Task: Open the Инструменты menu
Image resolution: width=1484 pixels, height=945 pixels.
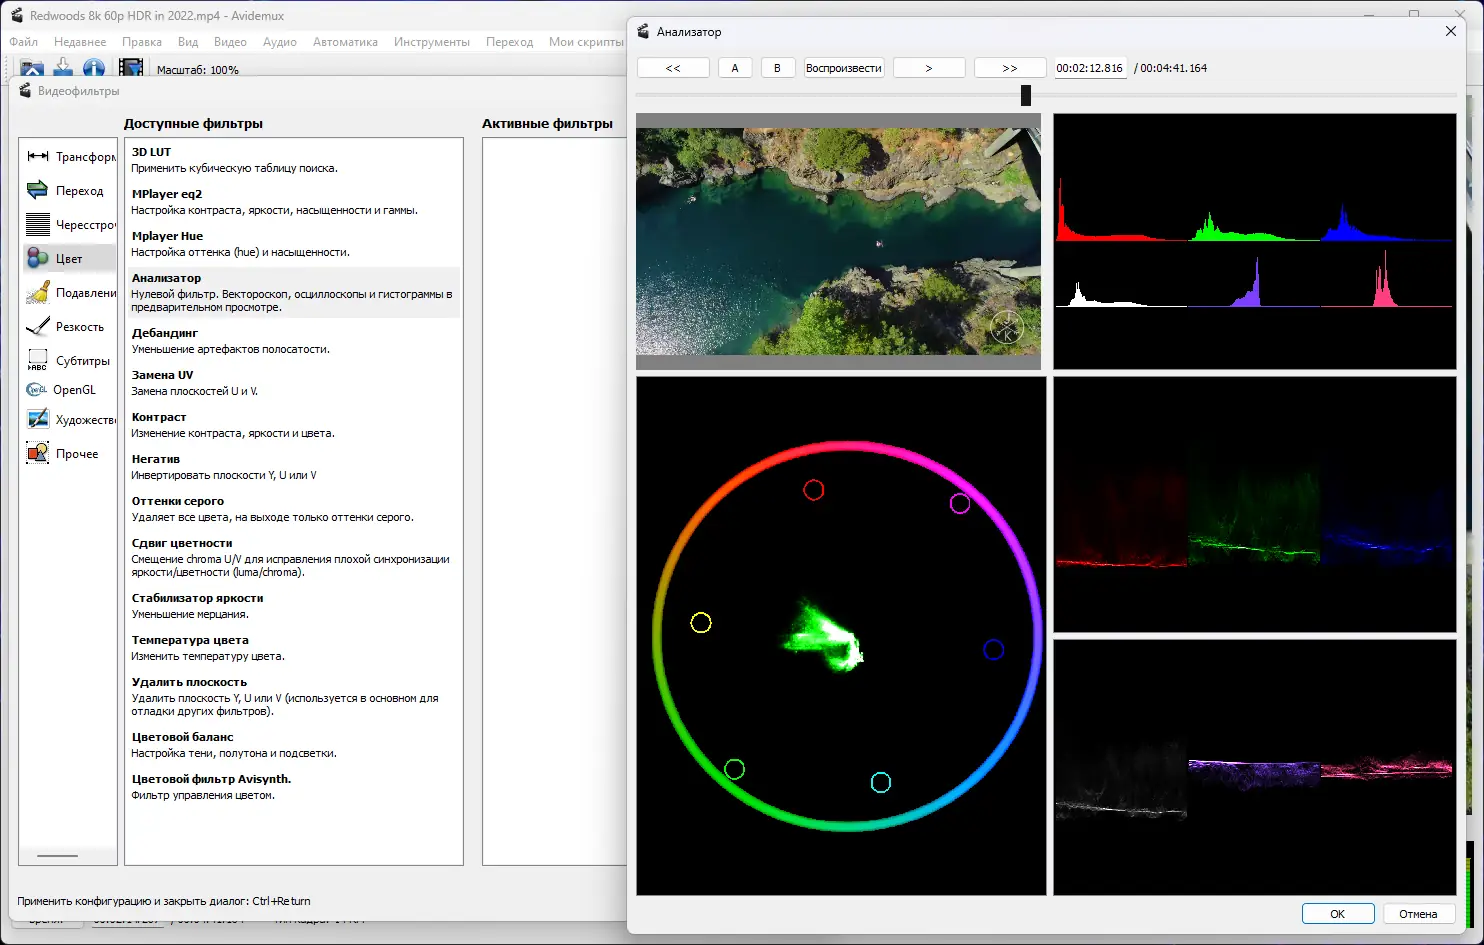Action: 431,42
